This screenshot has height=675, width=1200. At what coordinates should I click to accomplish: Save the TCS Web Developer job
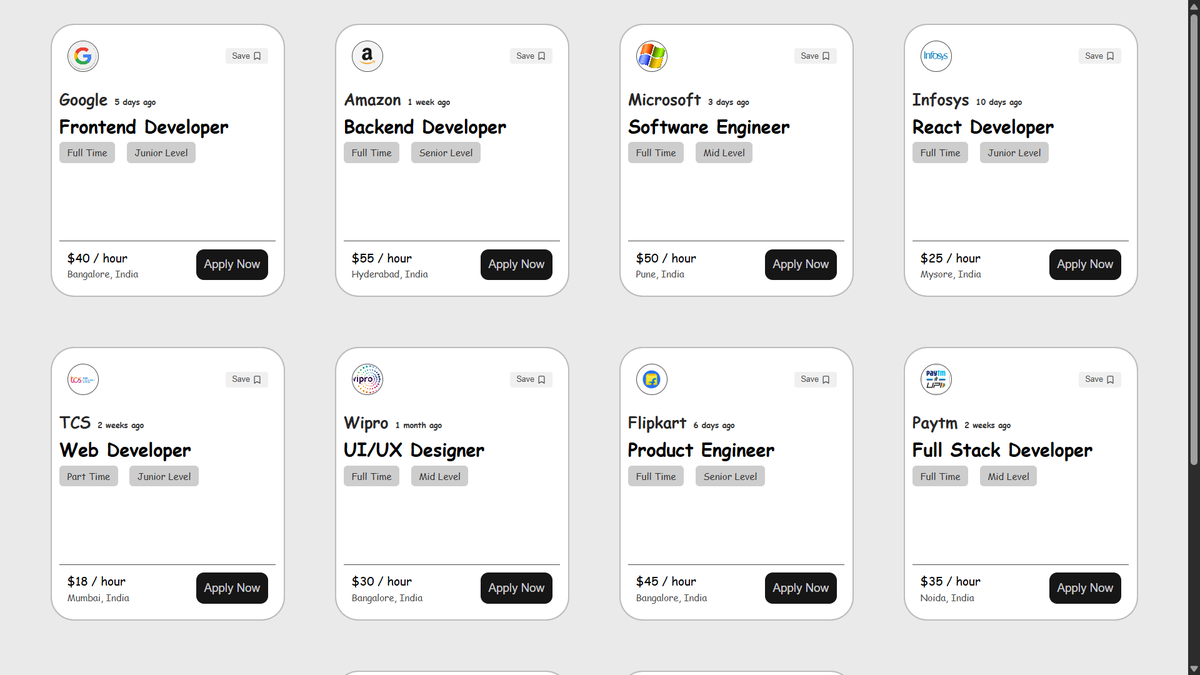coord(246,379)
